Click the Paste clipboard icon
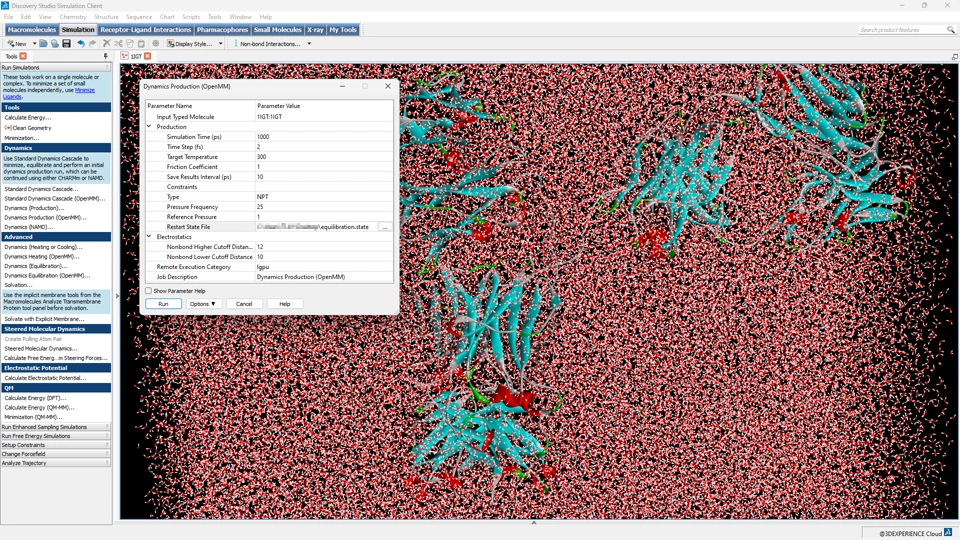Screen dimensions: 960x540 [141, 43]
